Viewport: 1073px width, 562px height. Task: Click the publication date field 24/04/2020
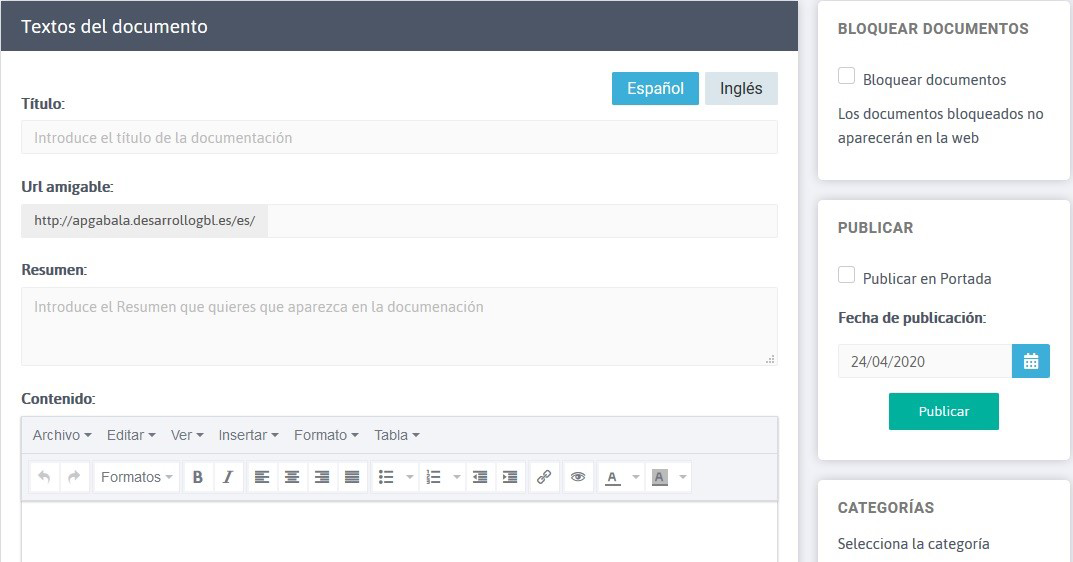point(925,361)
